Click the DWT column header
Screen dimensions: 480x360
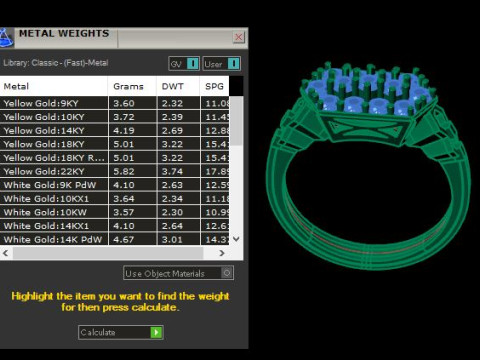pos(178,86)
